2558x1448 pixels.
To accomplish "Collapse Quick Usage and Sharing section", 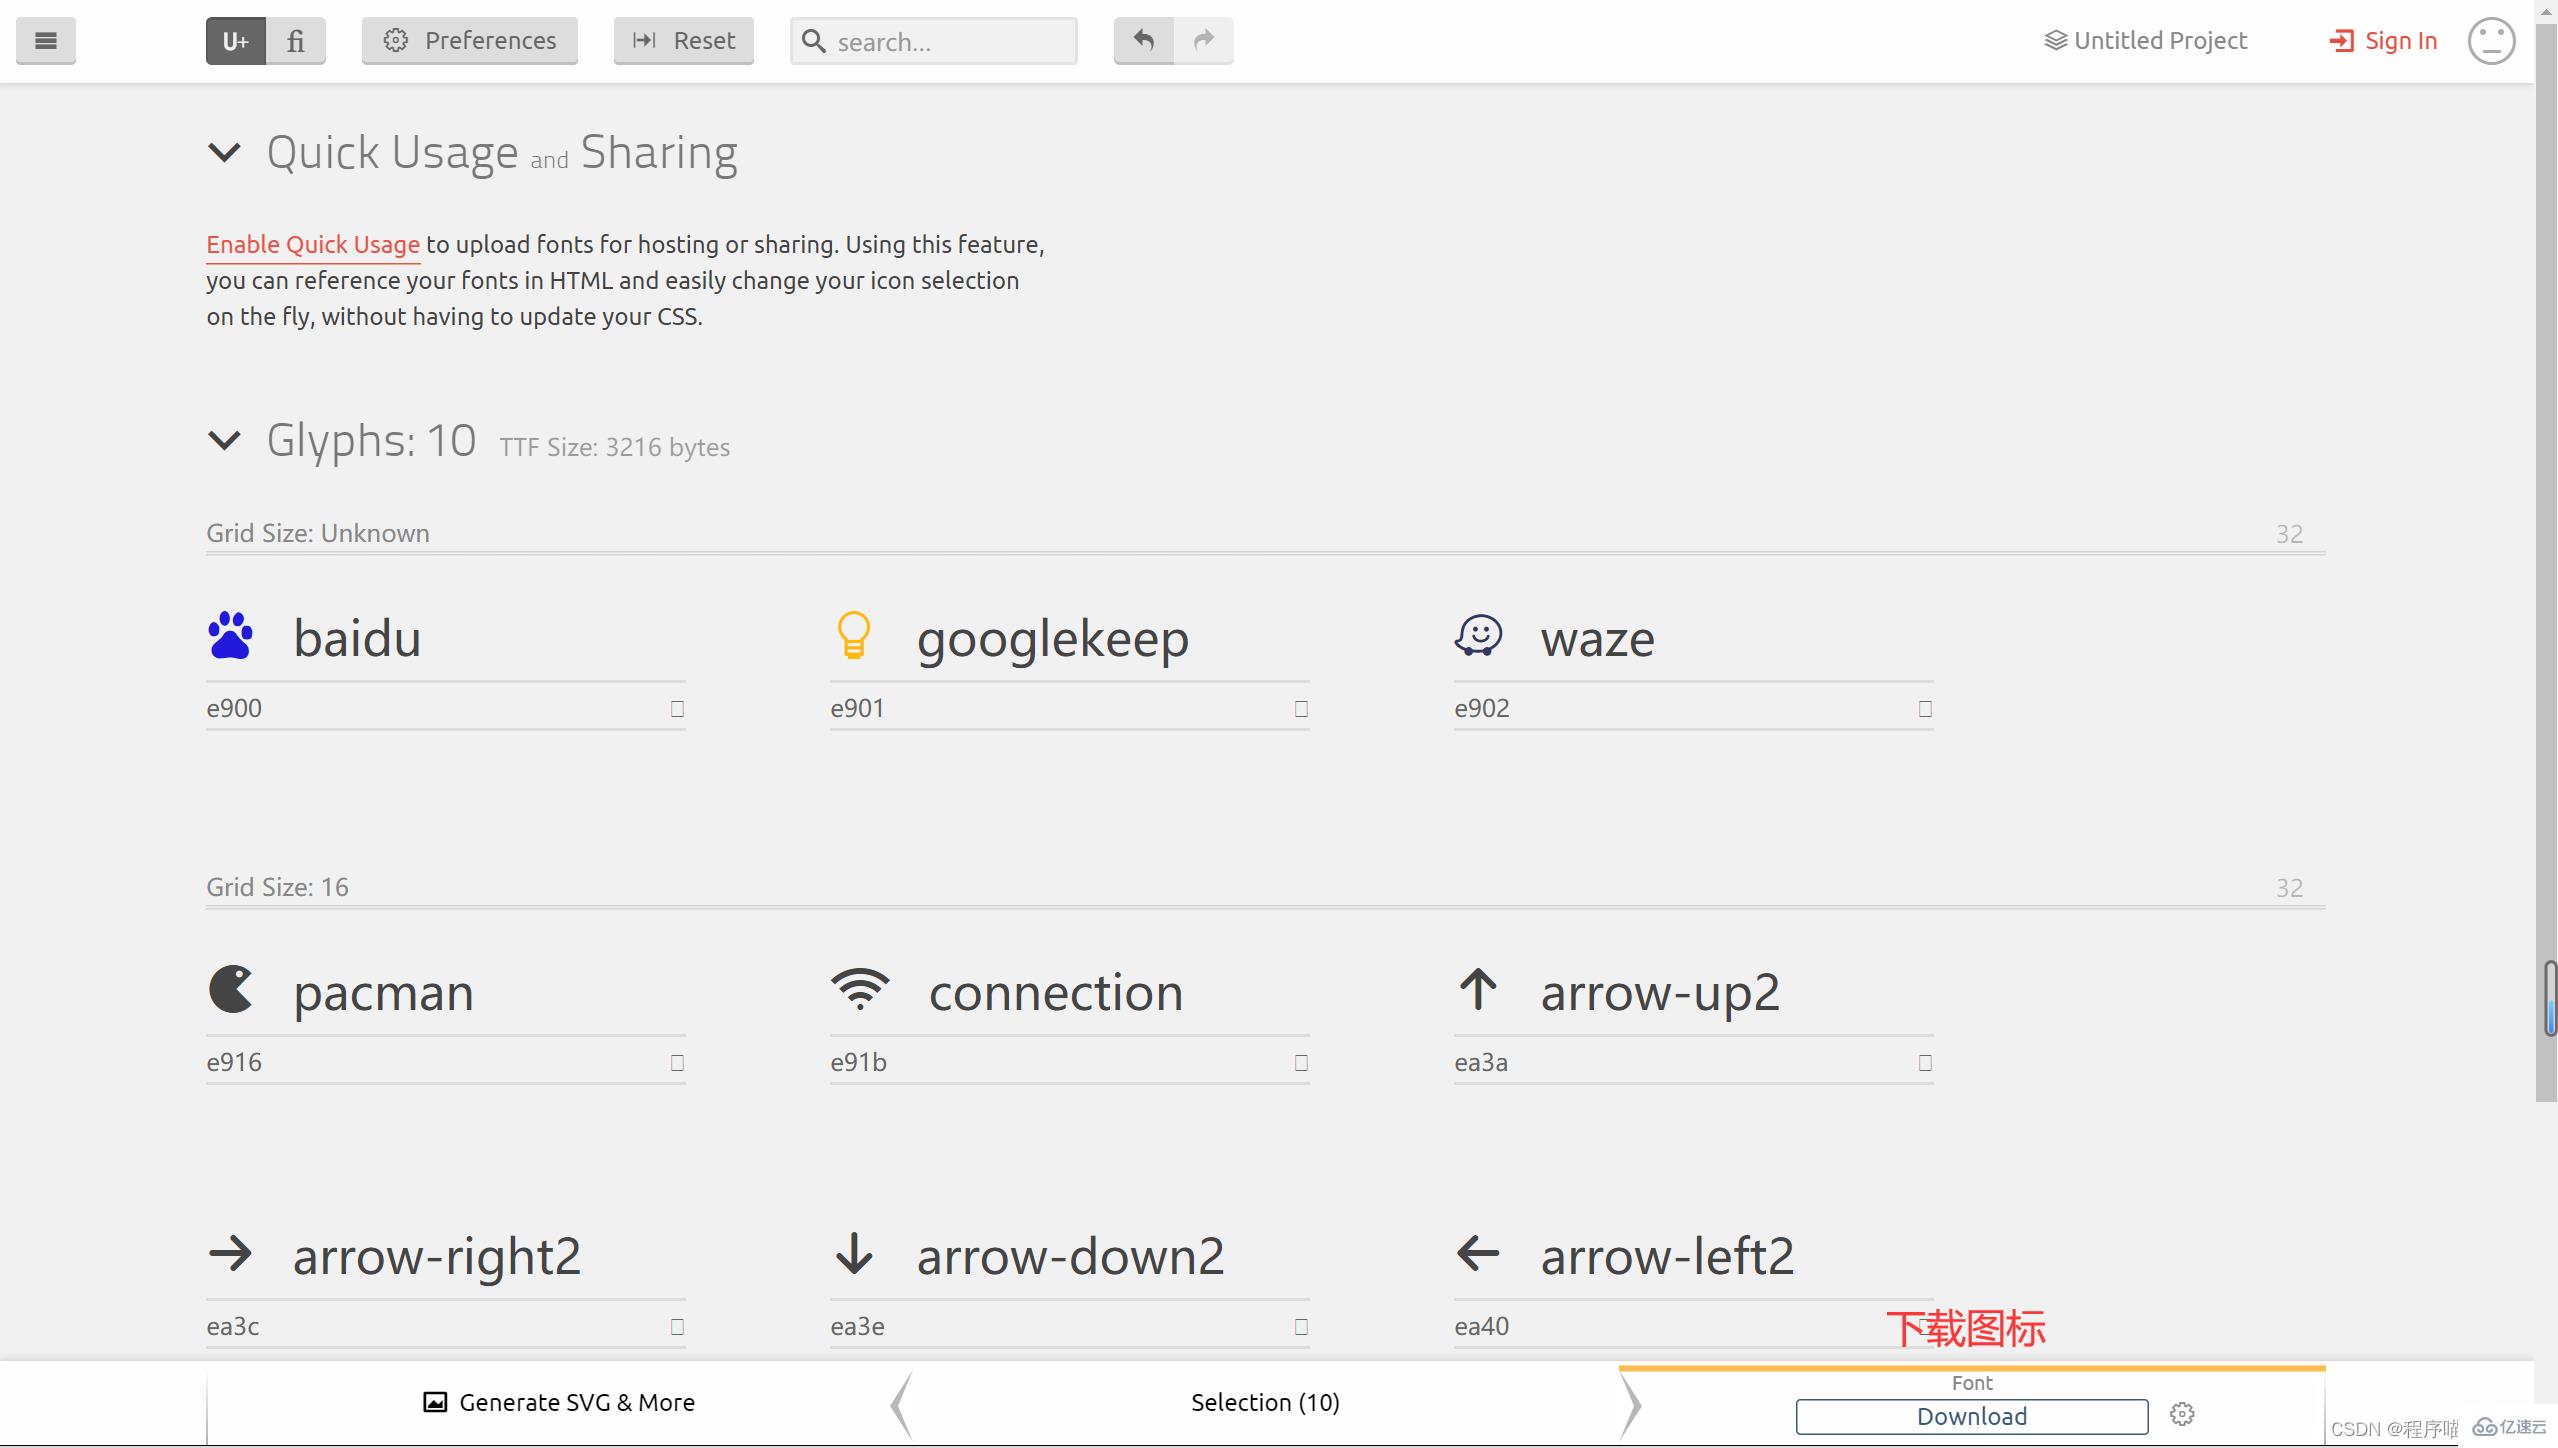I will (x=224, y=153).
